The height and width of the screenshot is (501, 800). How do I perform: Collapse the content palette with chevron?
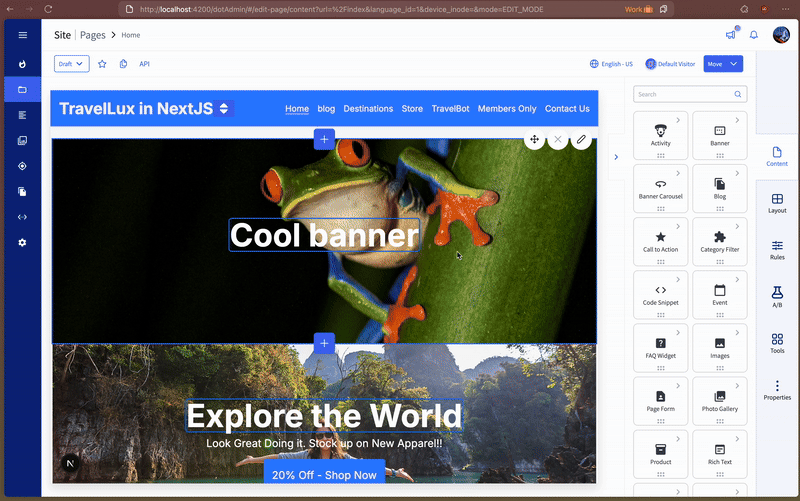coord(615,157)
